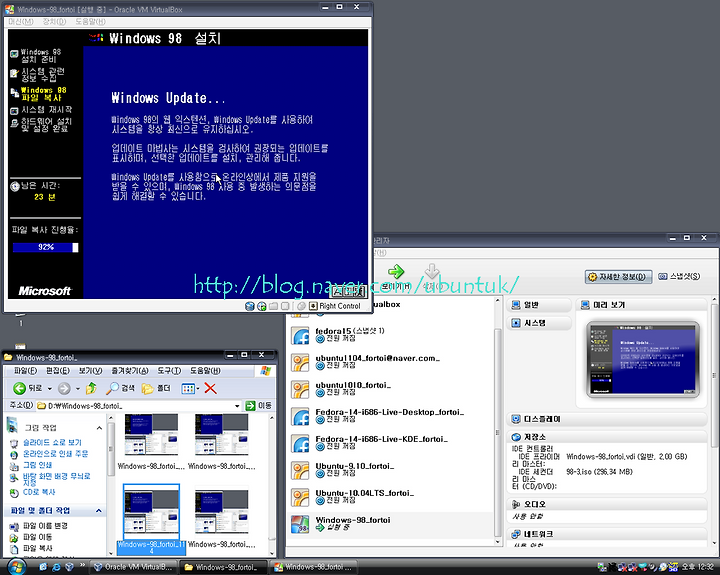
Task: Click the 온라인으로 인쇄 주문 link
Action: pos(56,454)
